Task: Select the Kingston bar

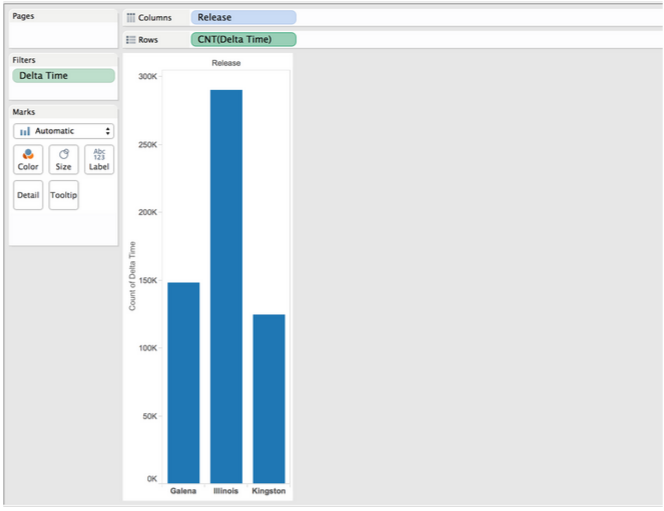Action: click(269, 399)
